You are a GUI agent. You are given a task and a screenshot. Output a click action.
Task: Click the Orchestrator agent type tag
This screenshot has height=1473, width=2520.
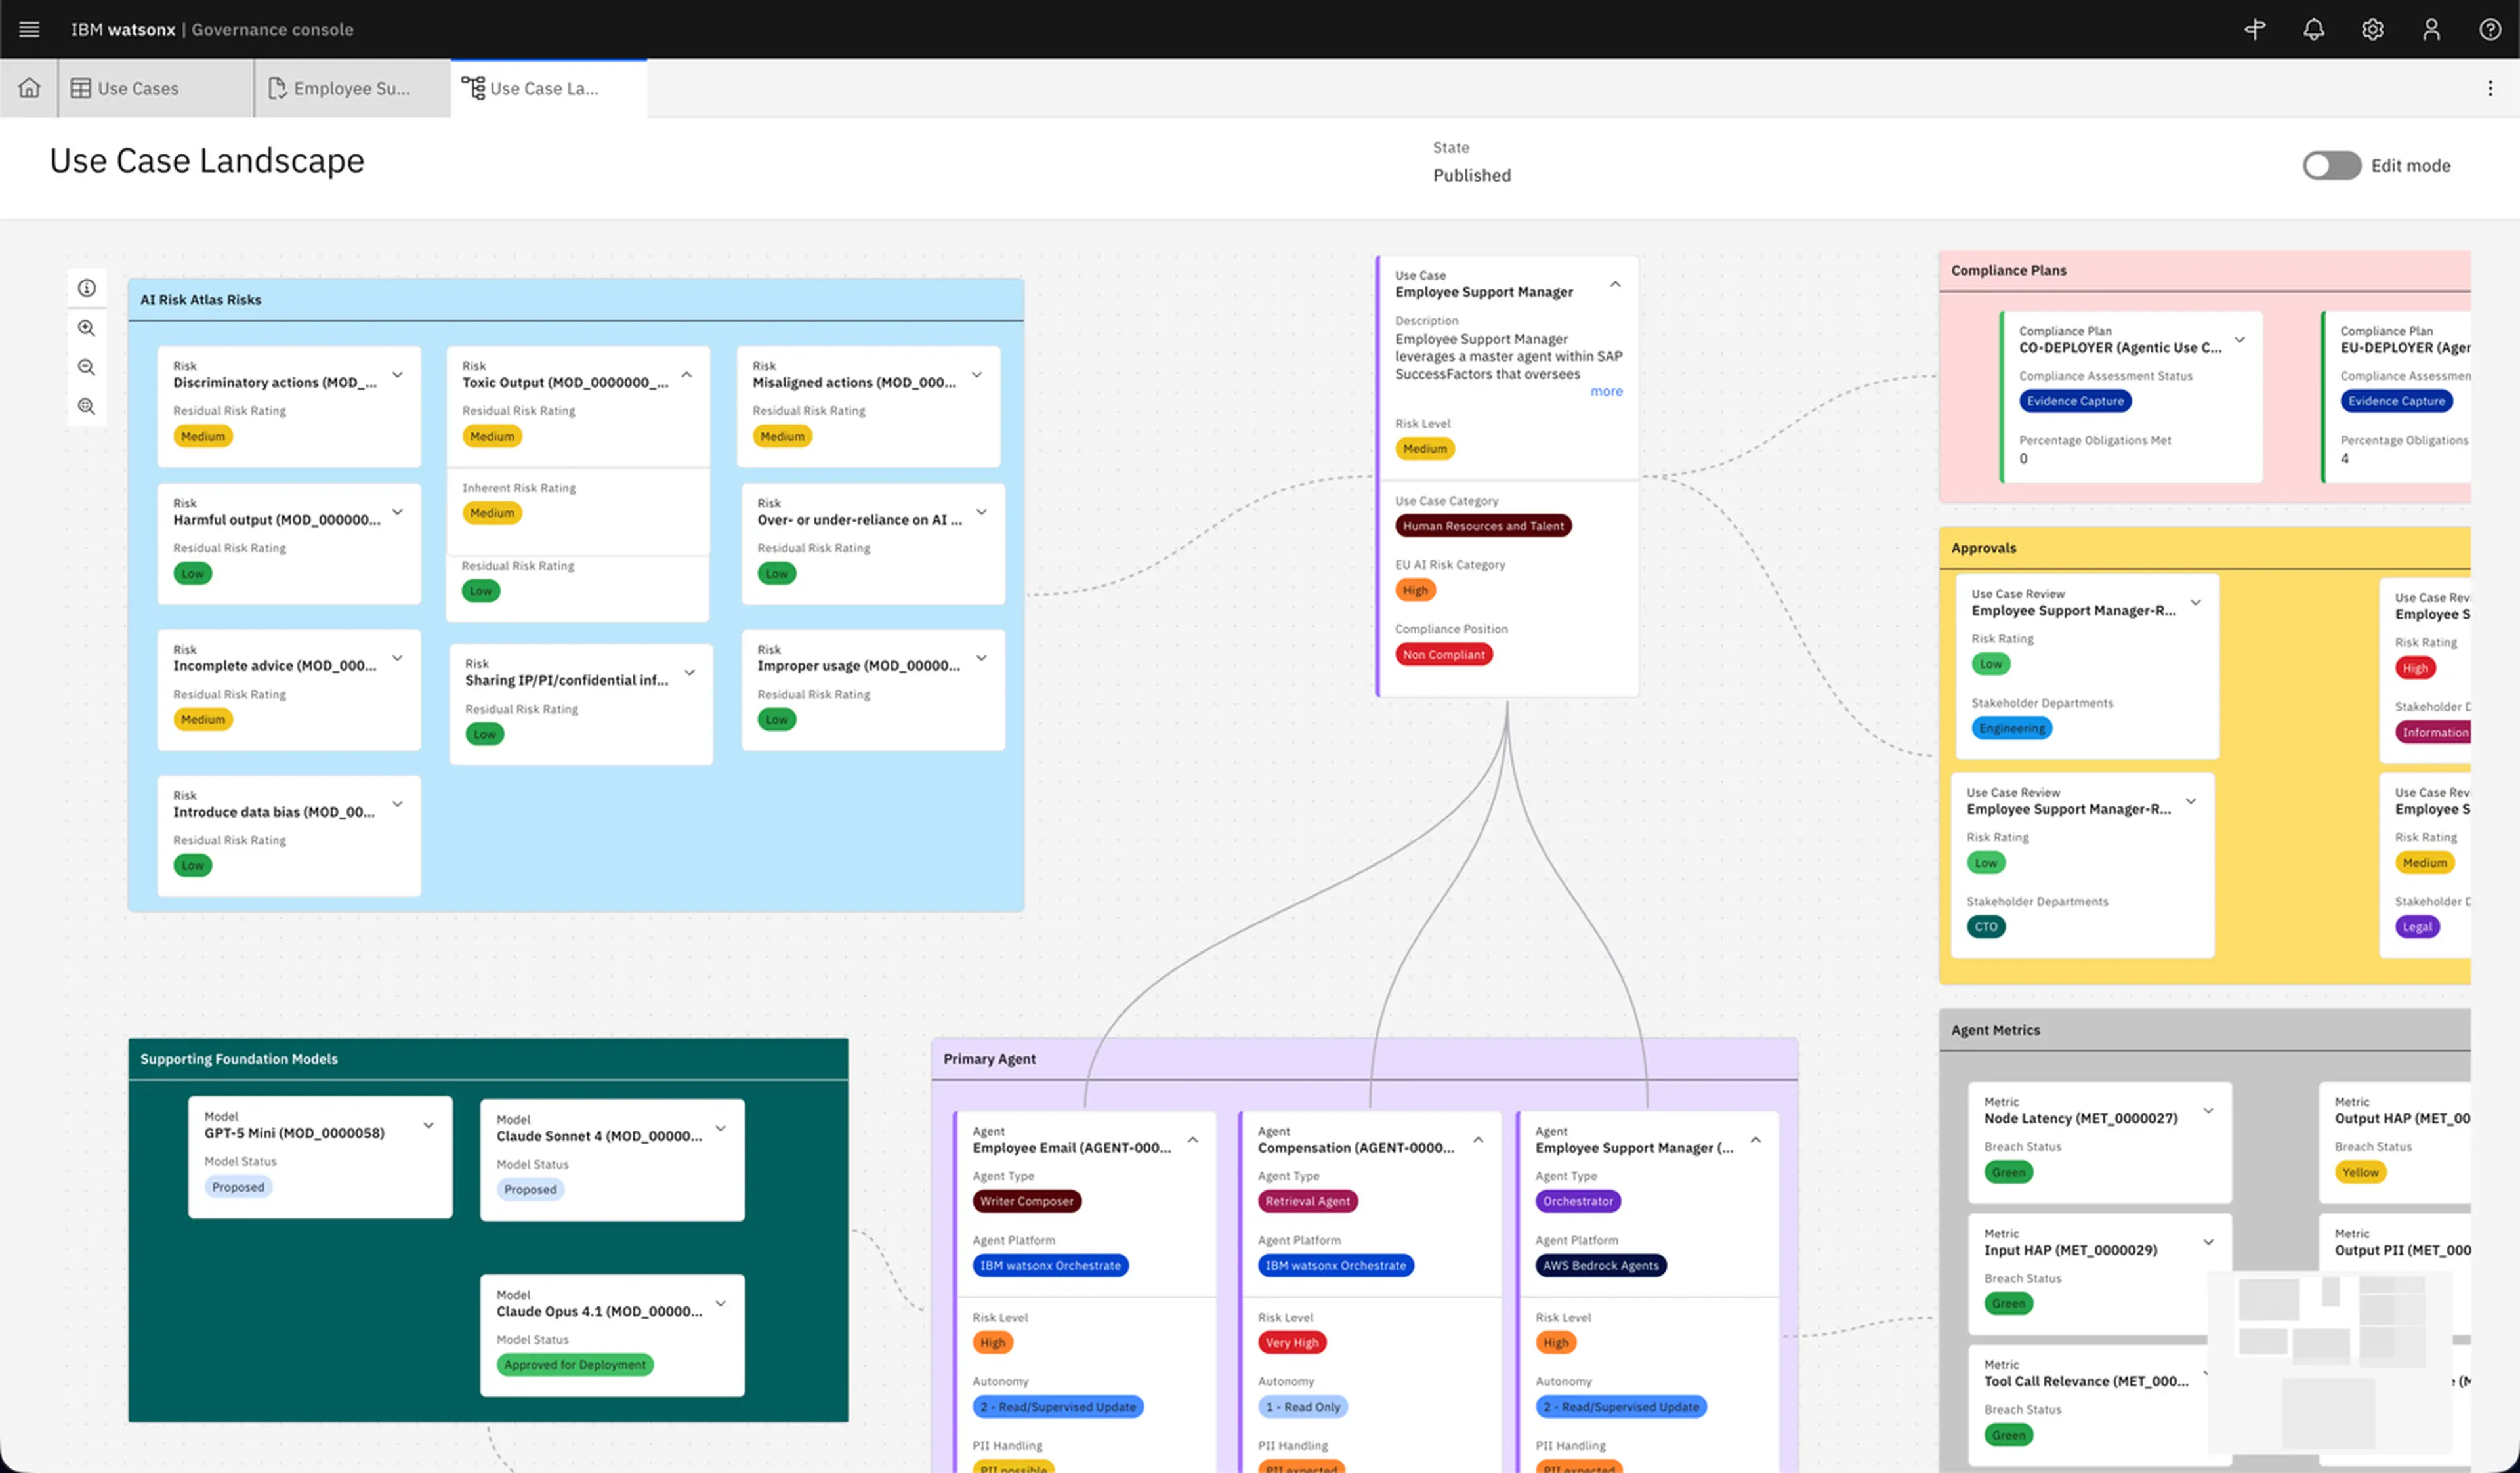point(1578,1201)
